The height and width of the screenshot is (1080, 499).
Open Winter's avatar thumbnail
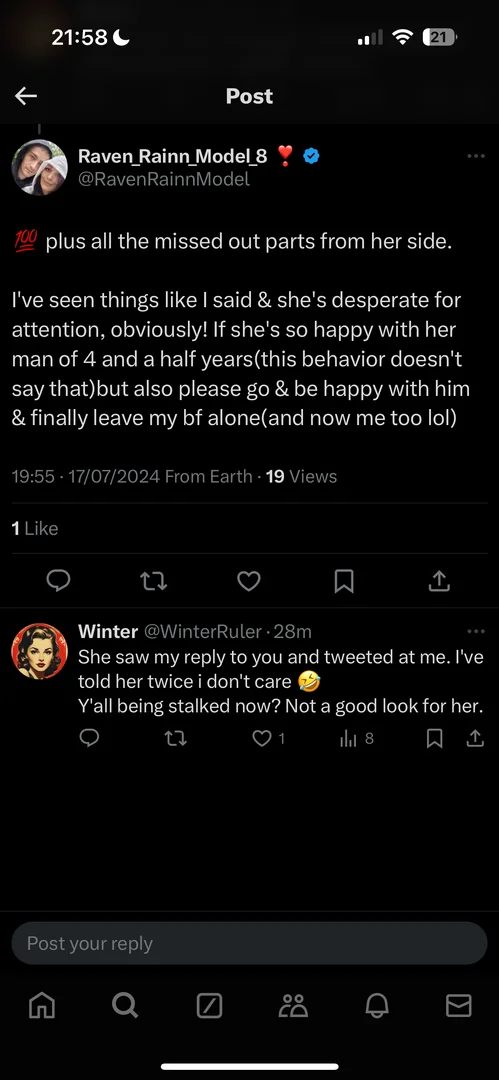40,651
